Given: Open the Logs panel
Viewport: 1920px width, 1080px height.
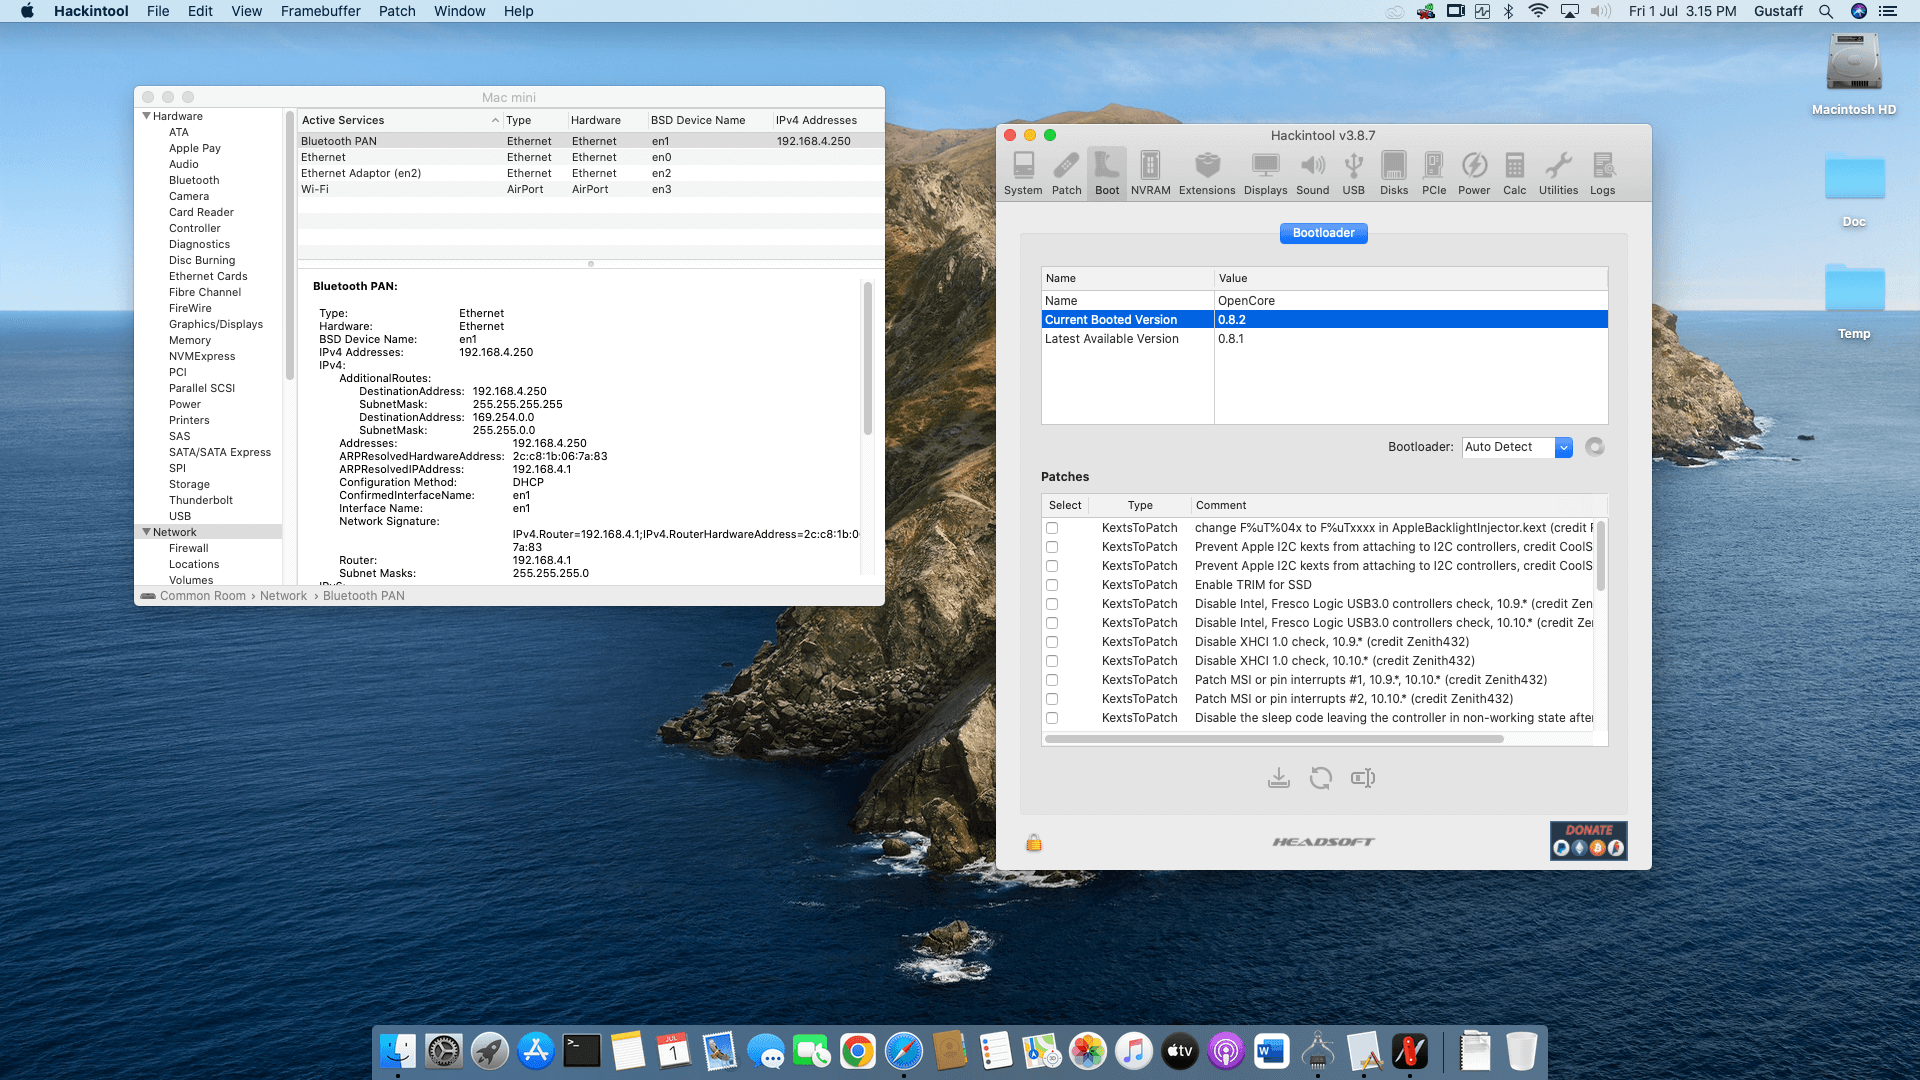Looking at the screenshot, I should [1602, 172].
